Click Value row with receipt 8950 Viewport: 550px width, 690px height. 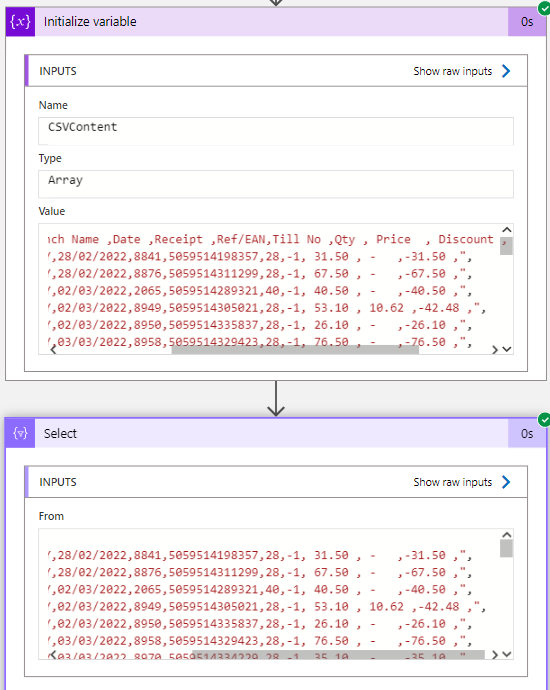(260, 325)
